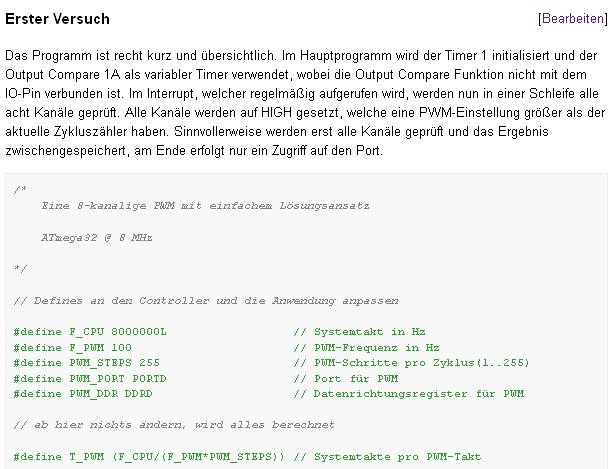Image resolution: width=611 pixels, height=469 pixels.
Task: Click the 'Datenrichtungsregister für PWM' comment
Action: (409, 394)
